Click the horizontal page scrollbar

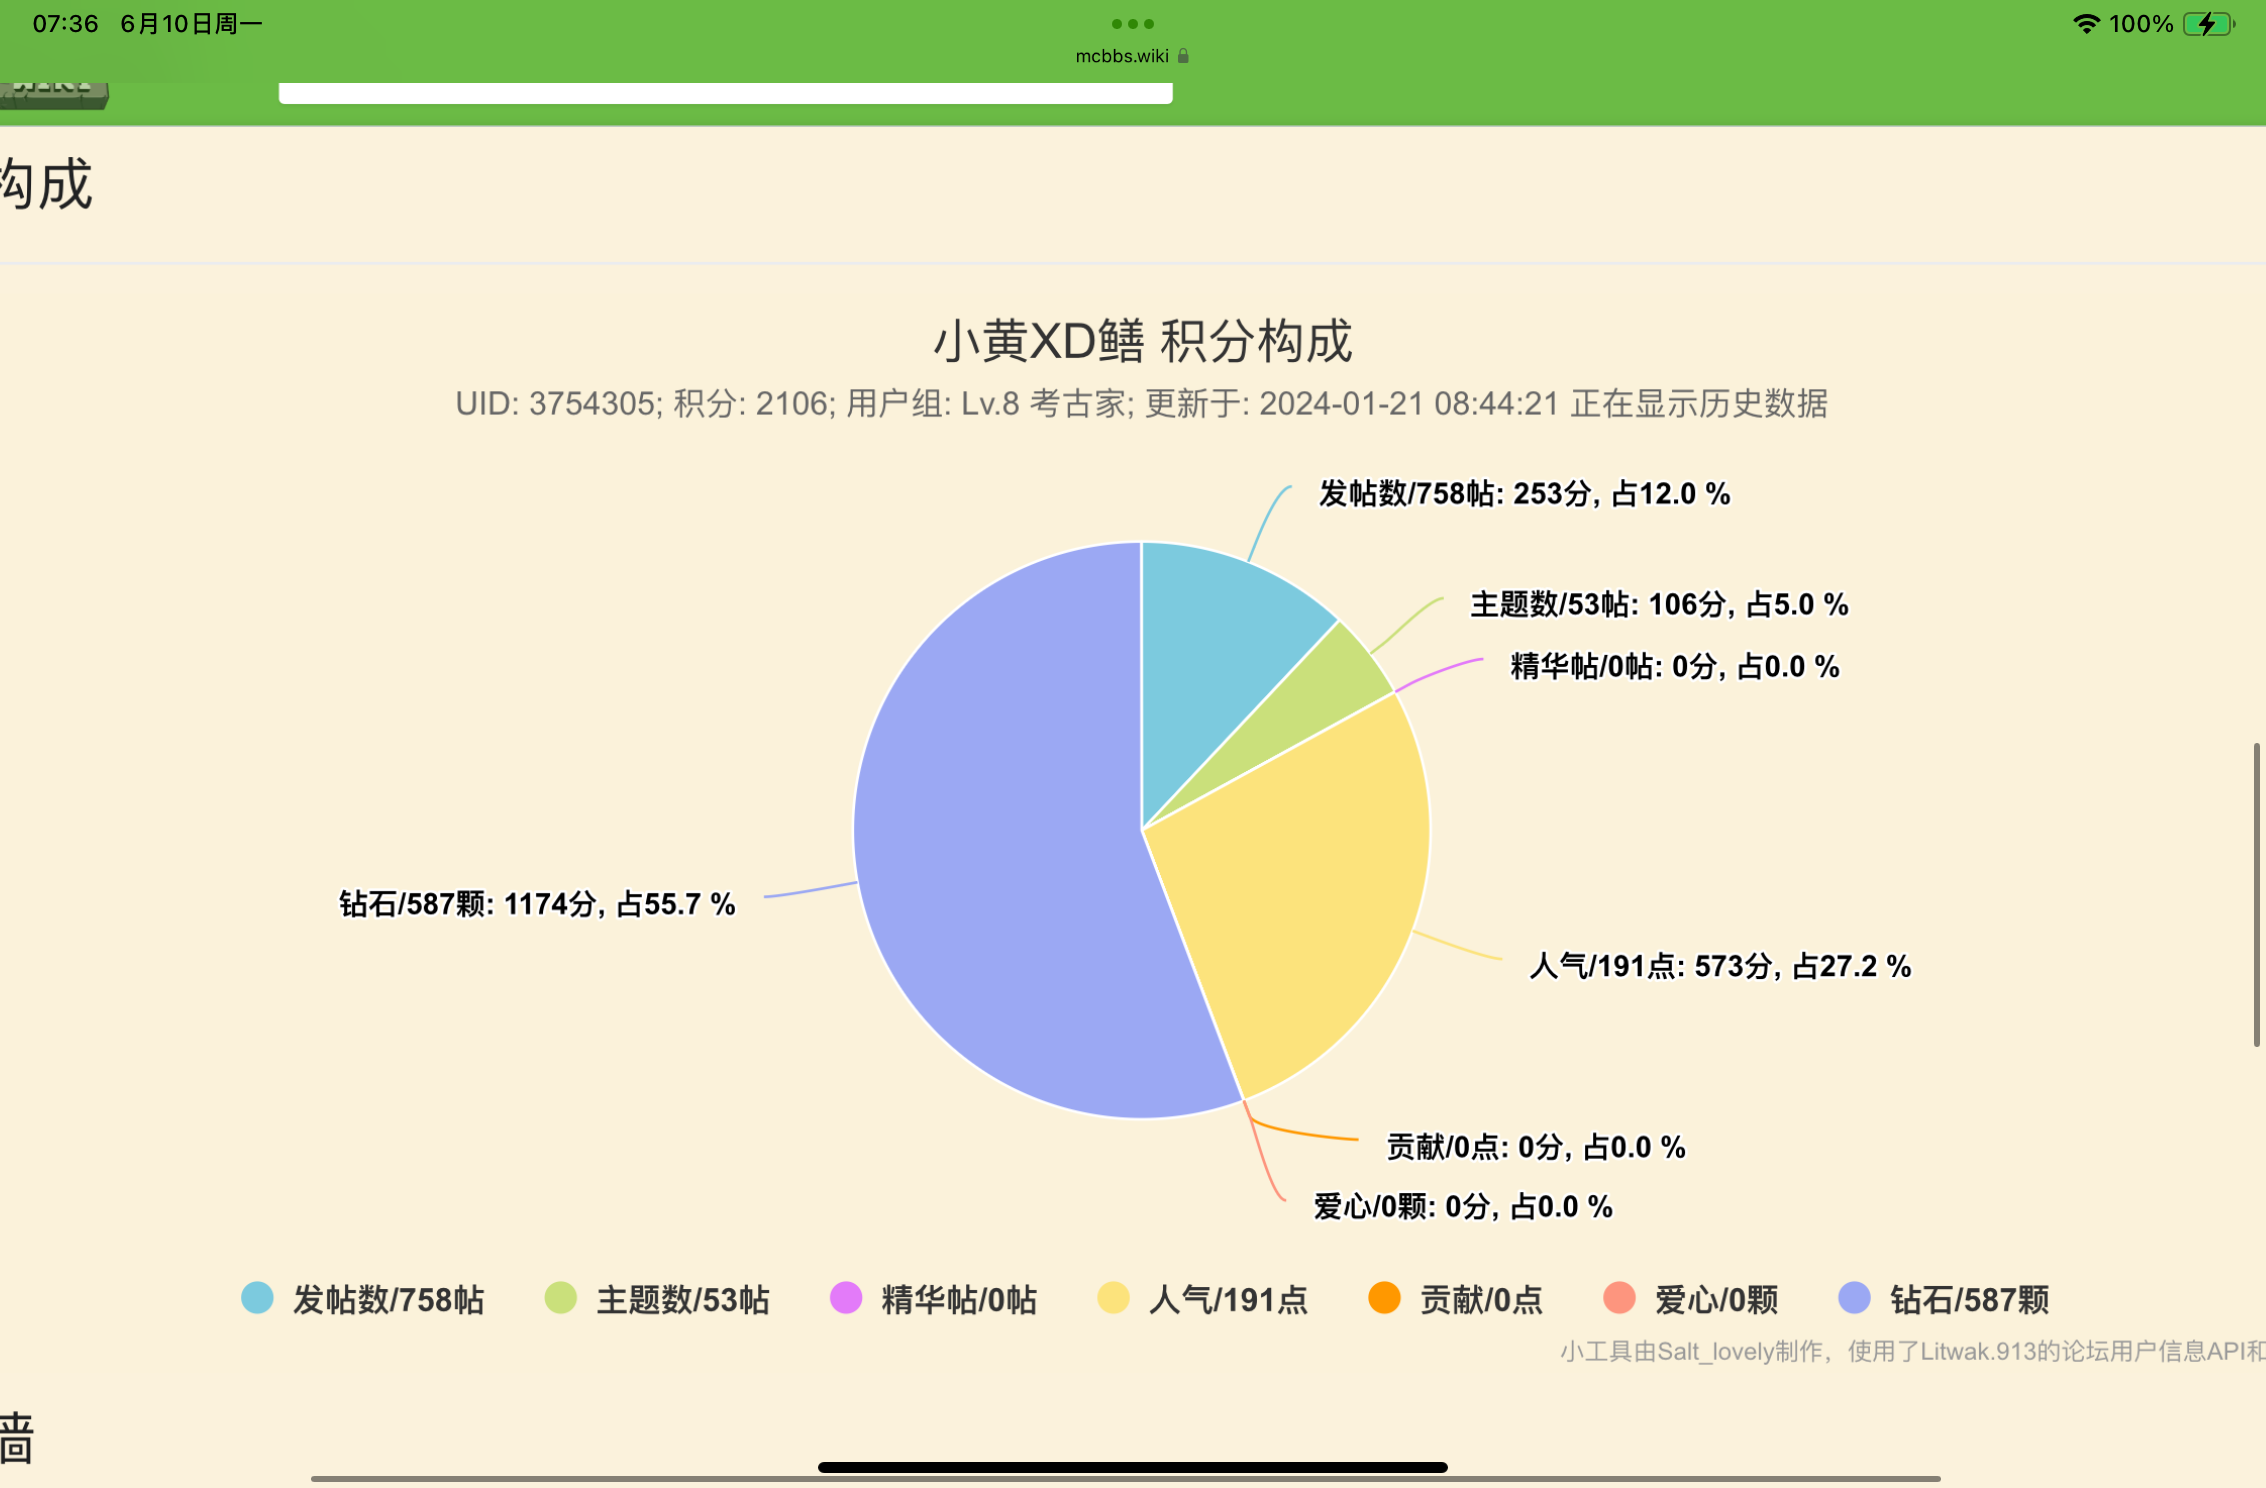1125,1478
